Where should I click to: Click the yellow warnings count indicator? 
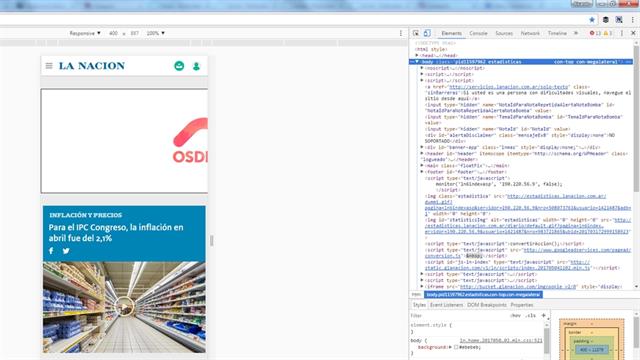click(x=608, y=33)
